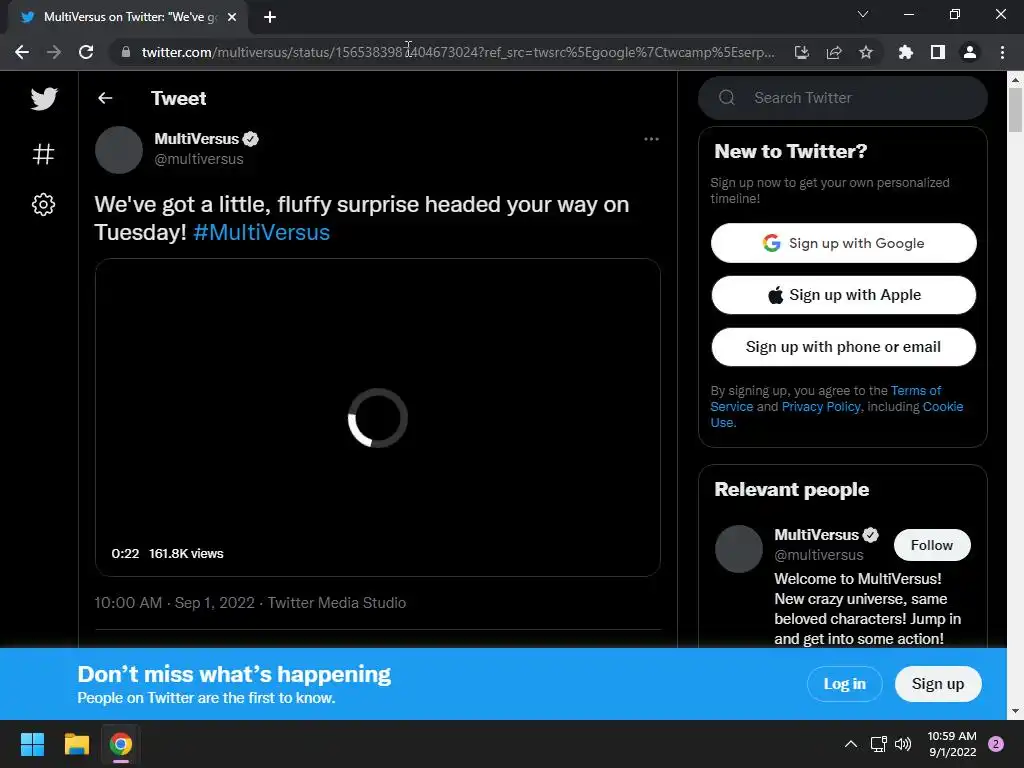
Task: Click MultiVersus avatar on the tweet
Action: point(119,150)
